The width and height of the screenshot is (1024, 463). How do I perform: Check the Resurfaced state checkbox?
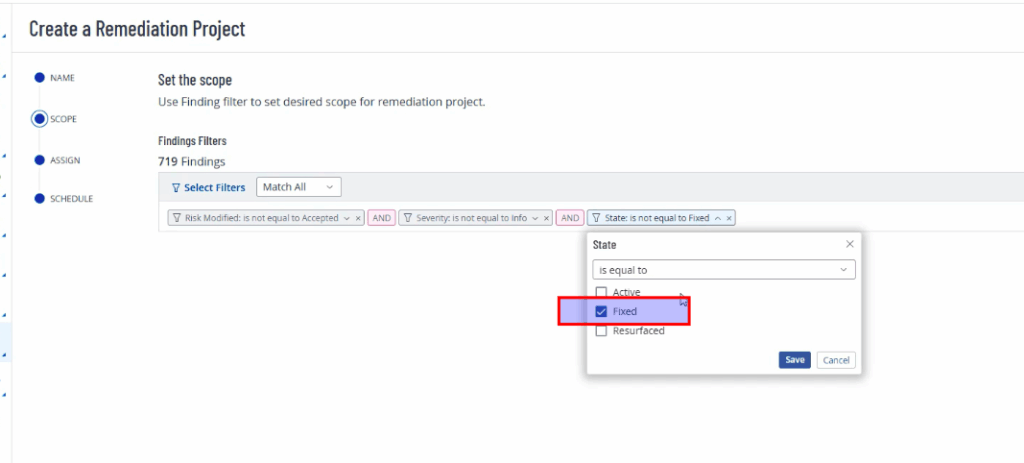tap(601, 331)
